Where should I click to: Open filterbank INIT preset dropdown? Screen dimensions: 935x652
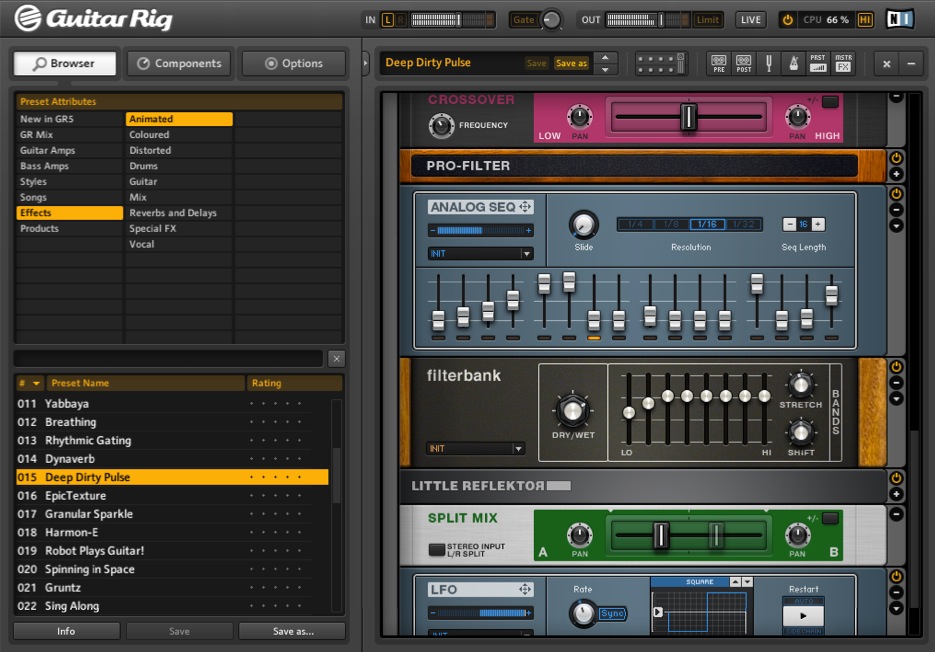pos(476,449)
